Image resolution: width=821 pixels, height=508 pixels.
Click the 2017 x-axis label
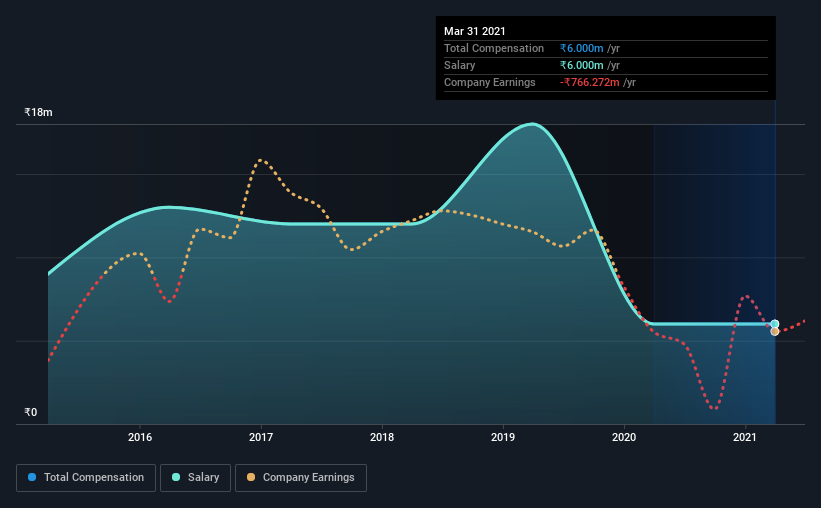coord(261,437)
